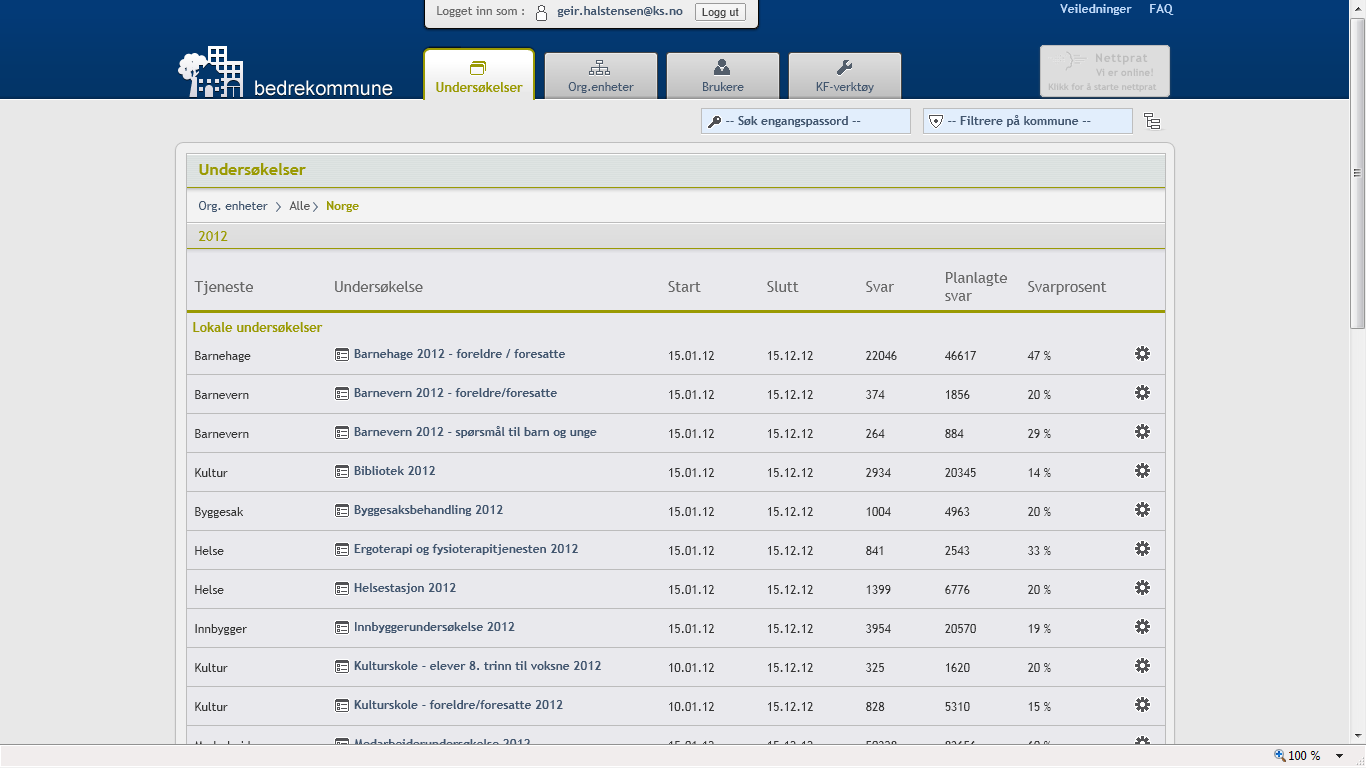1366x768 pixels.
Task: Click survey icon beside Helsestasjon 2012
Action: coord(342,588)
